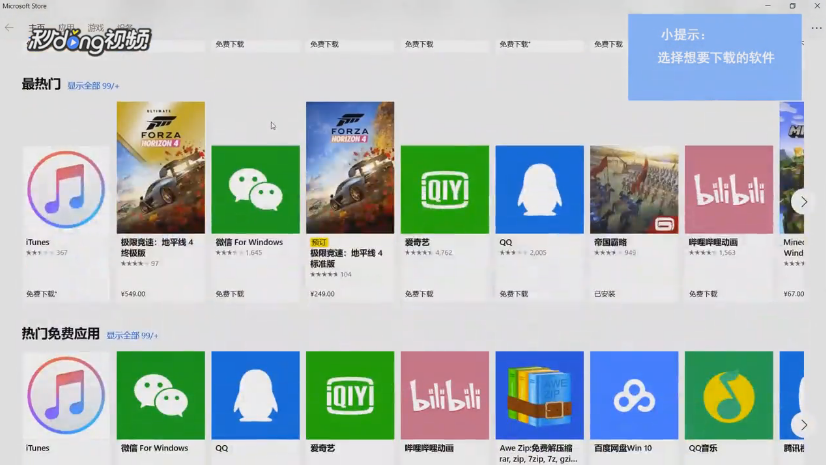Open QQ penguin tile in 热门免费应用
The height and width of the screenshot is (465, 826).
coord(255,395)
